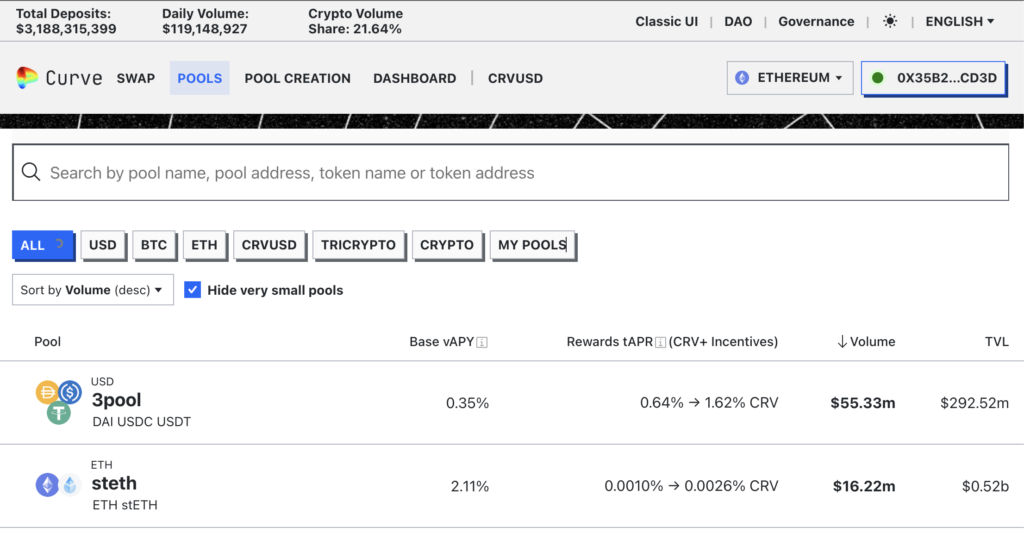Viewport: 1024px width, 533px height.
Task: Click the steth pool token icons
Action: (58, 485)
